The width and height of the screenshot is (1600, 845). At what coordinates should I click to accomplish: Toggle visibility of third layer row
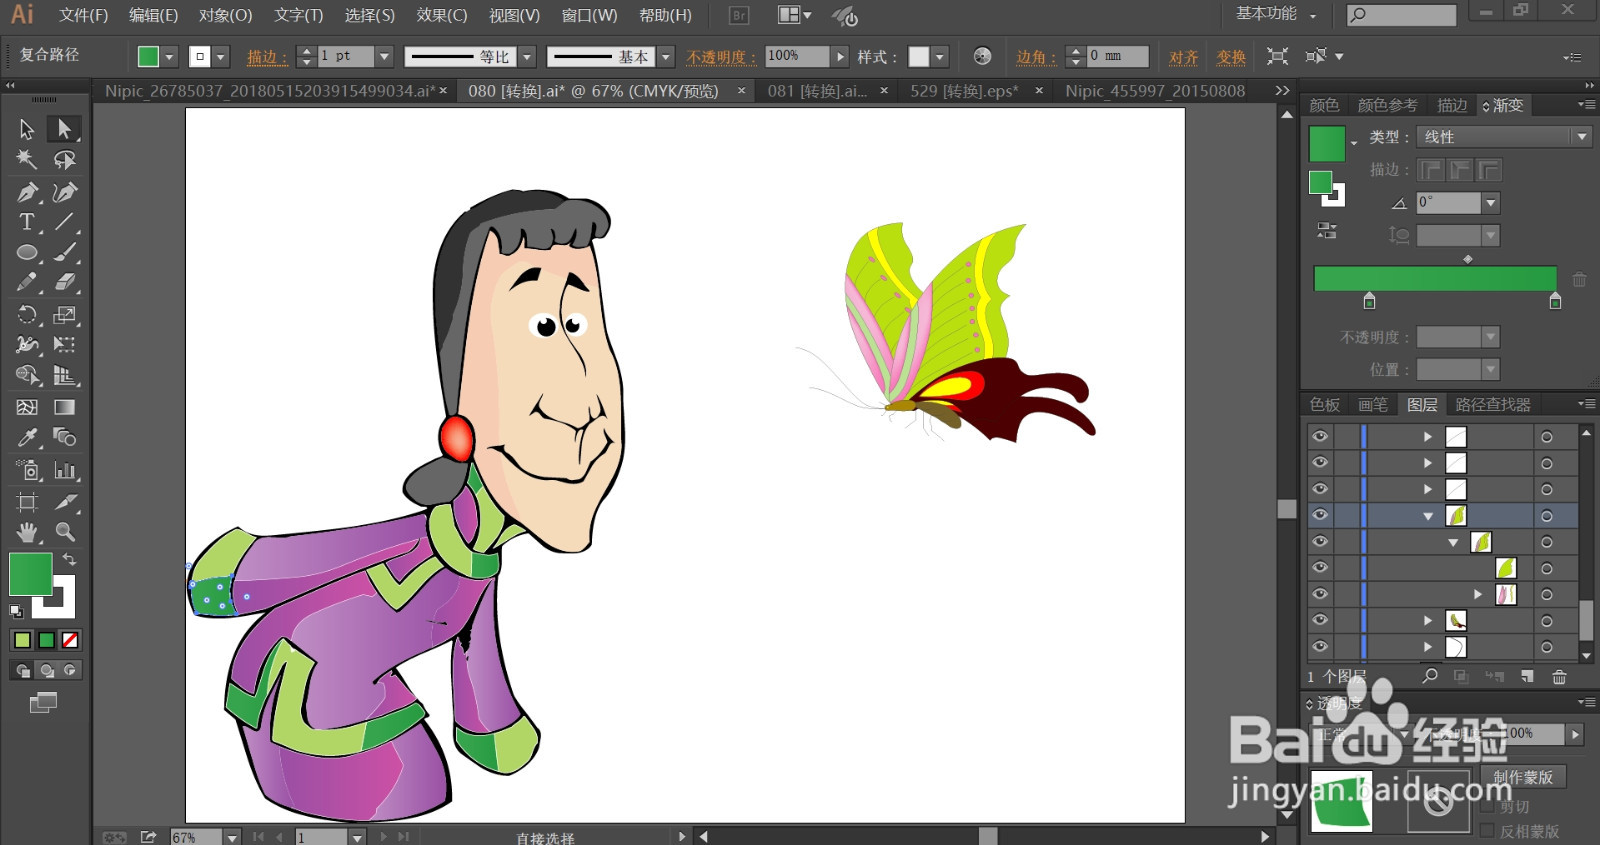[x=1320, y=489]
